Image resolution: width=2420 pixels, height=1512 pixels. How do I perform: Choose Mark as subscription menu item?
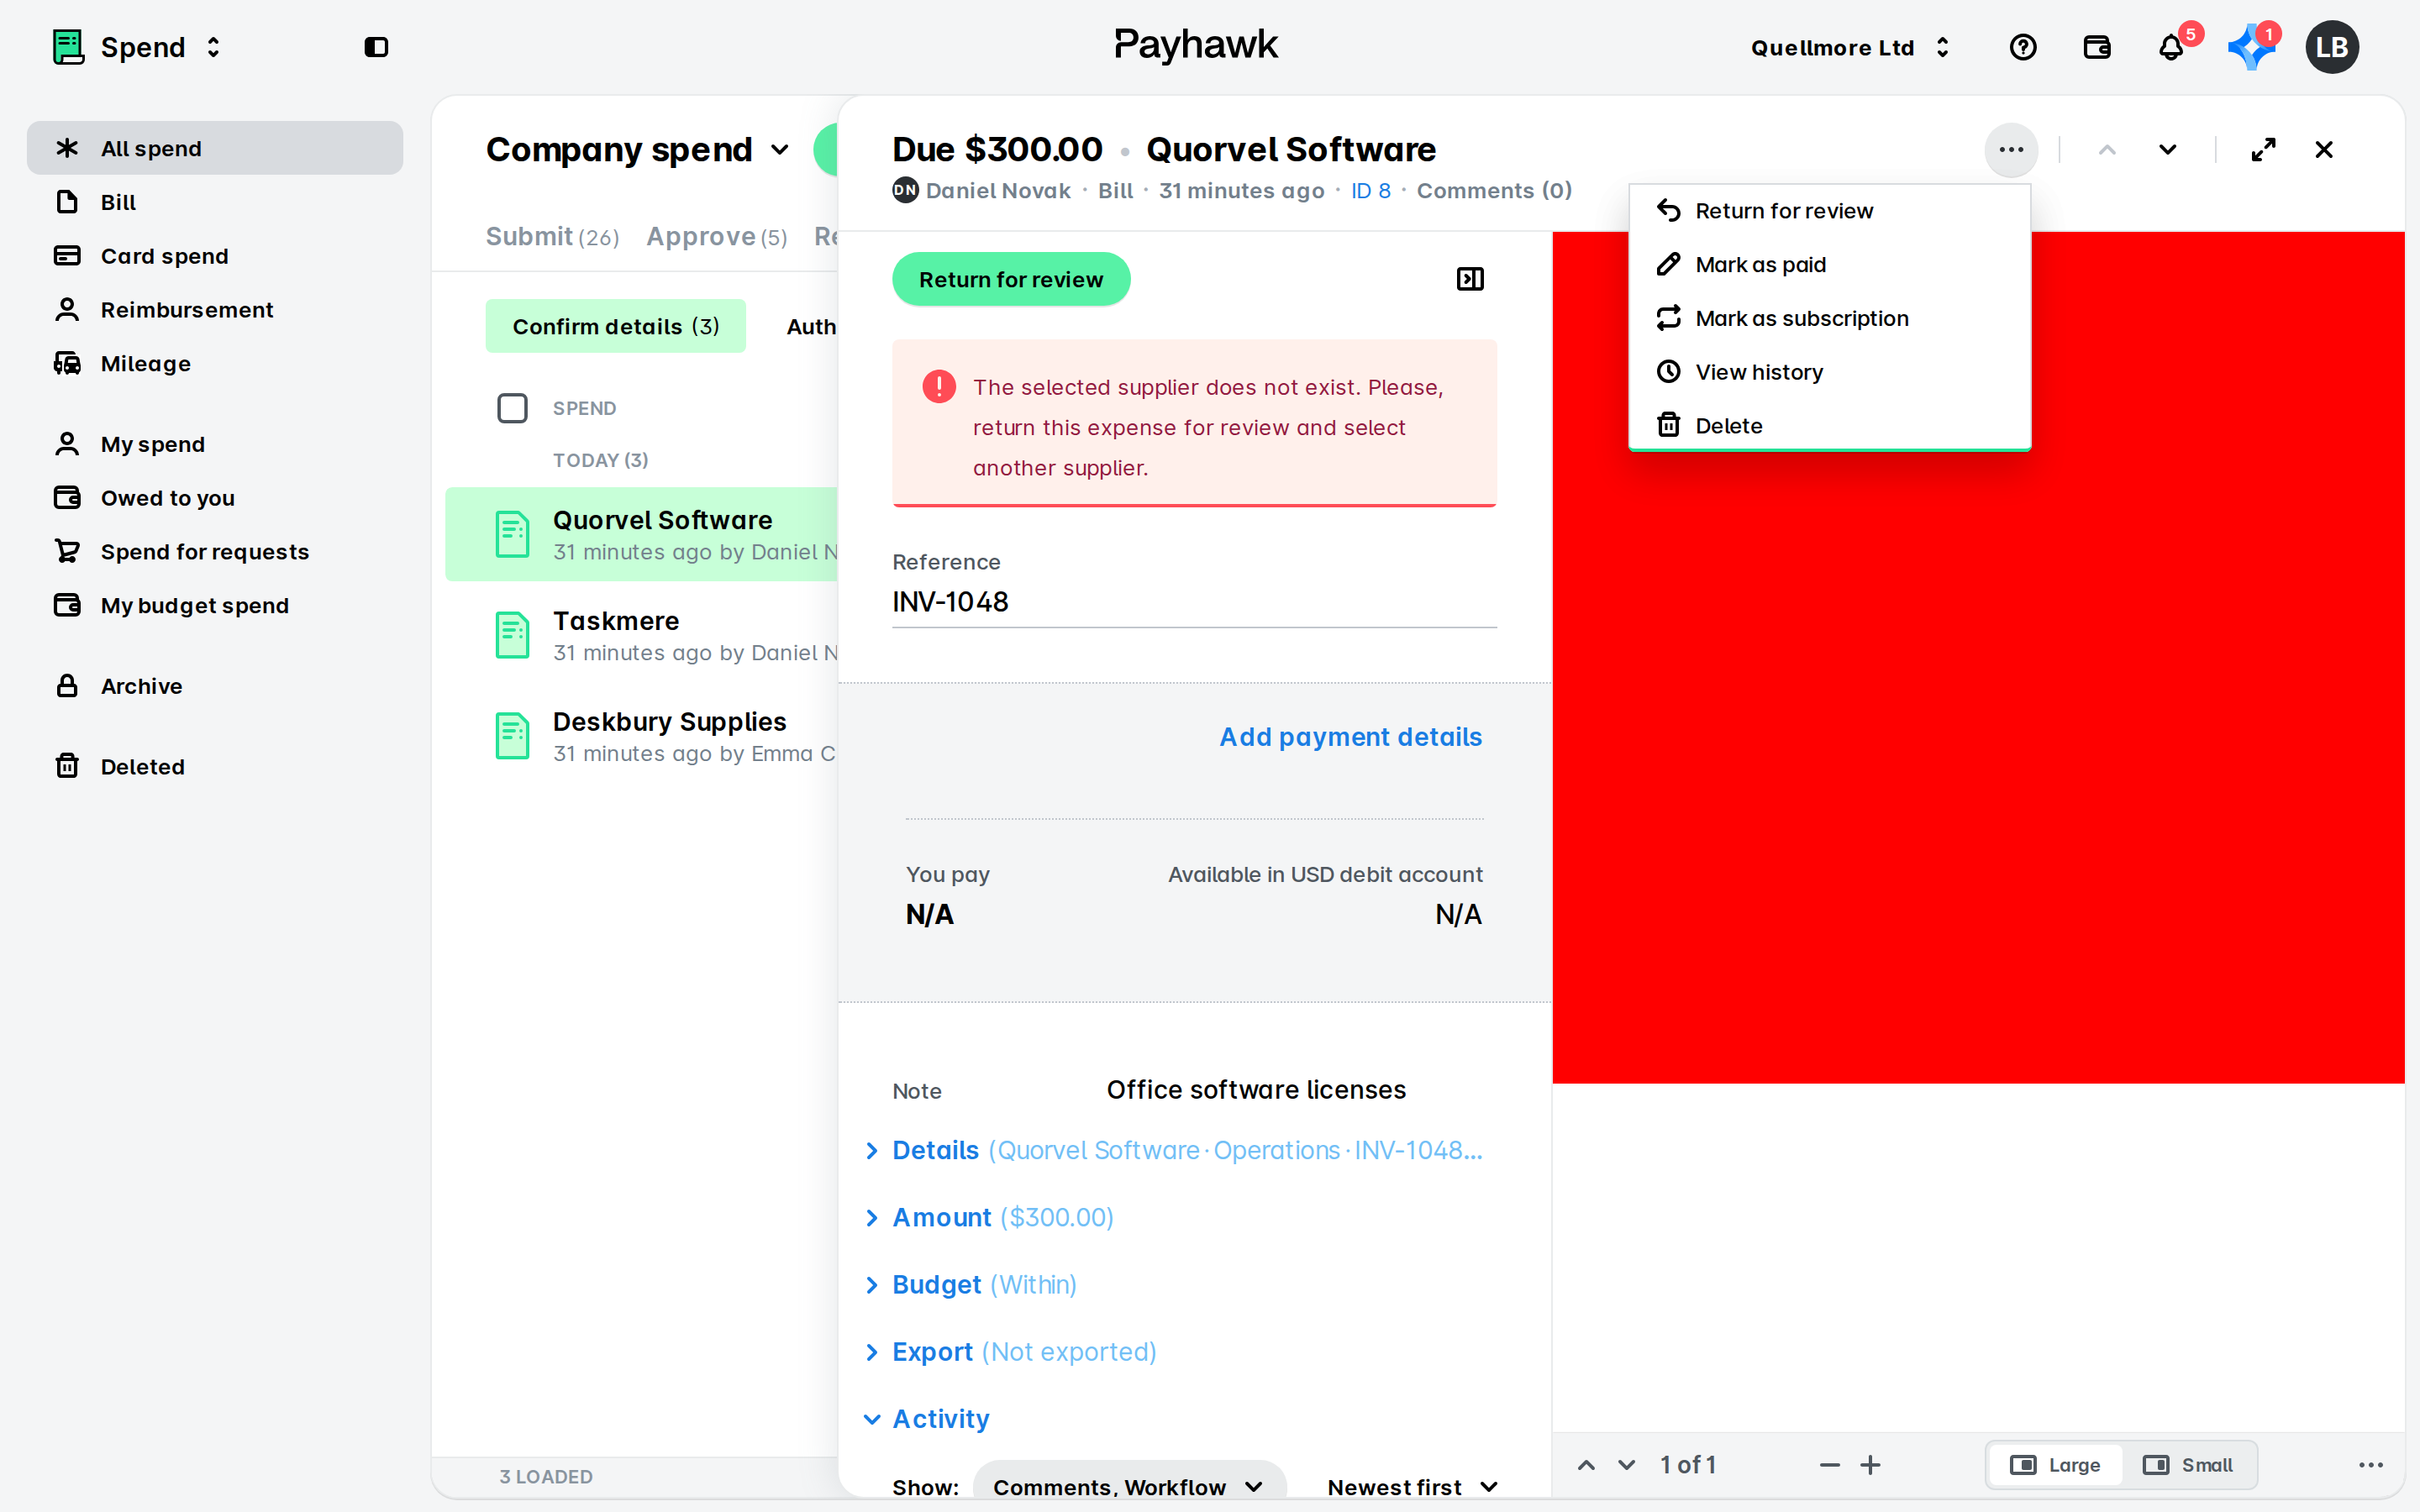(1829, 318)
